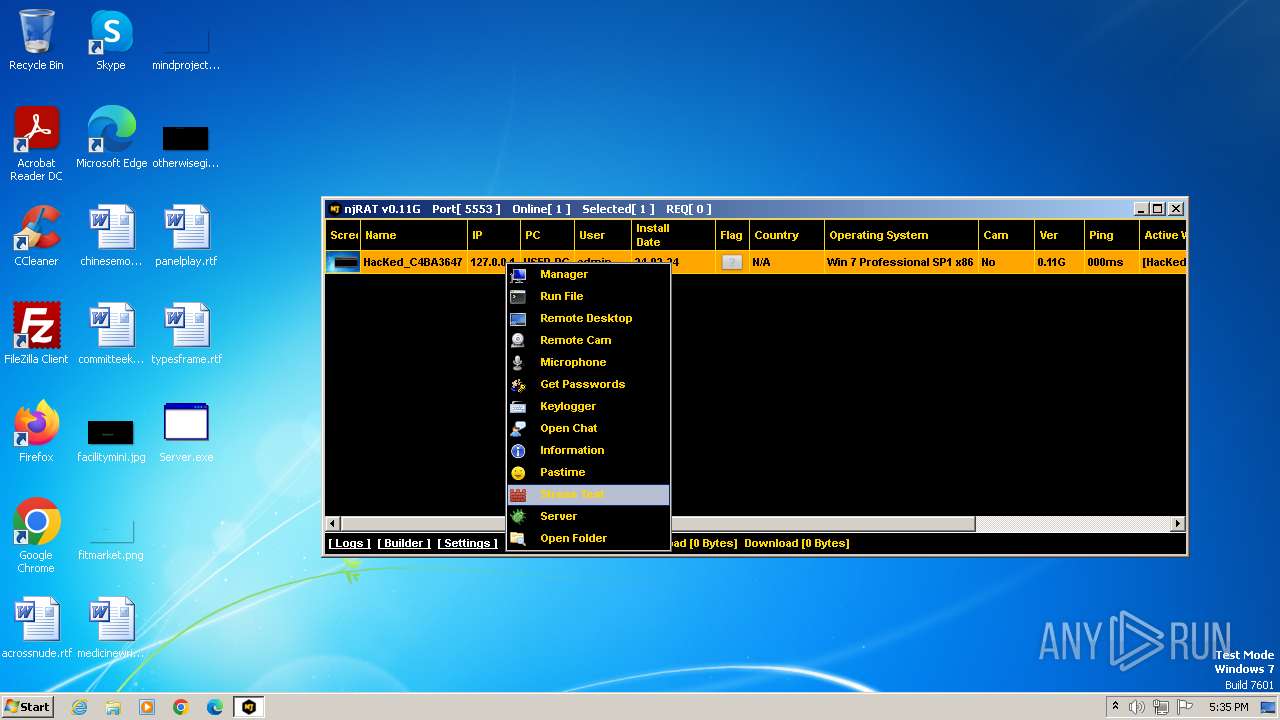Open the media player taskbar icon
The height and width of the screenshot is (720, 1280).
147,707
